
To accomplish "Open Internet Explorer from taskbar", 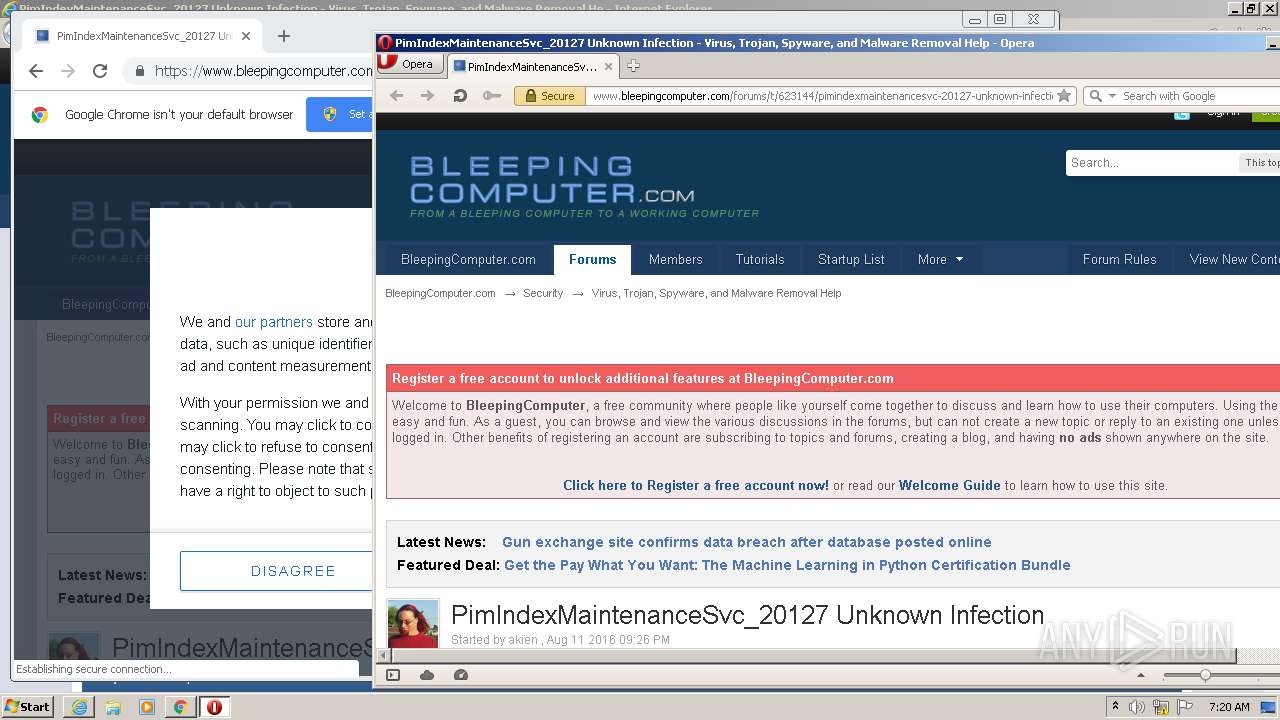I will pos(79,707).
